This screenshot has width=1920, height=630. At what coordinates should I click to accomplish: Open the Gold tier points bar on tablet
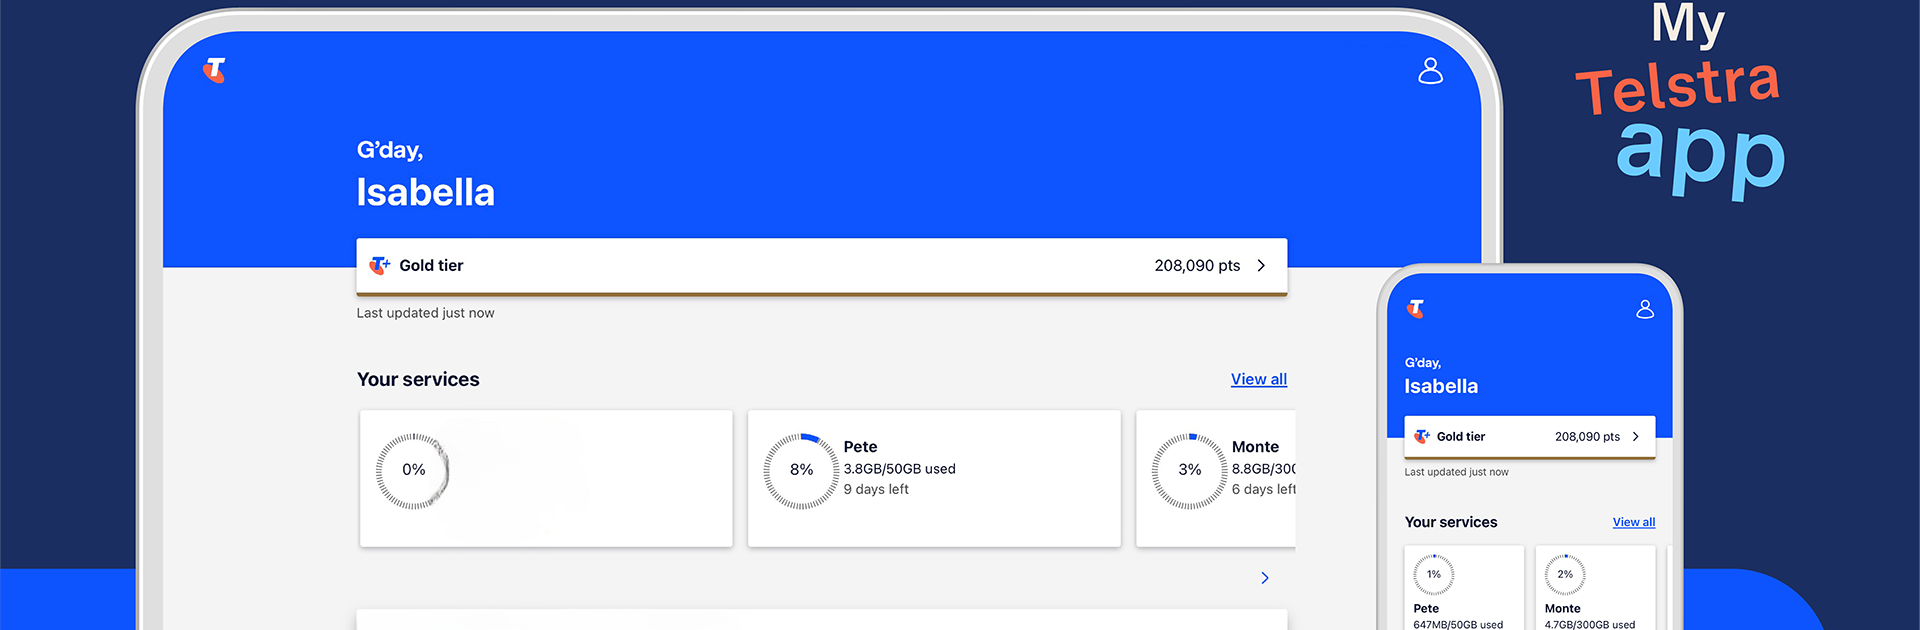822,266
